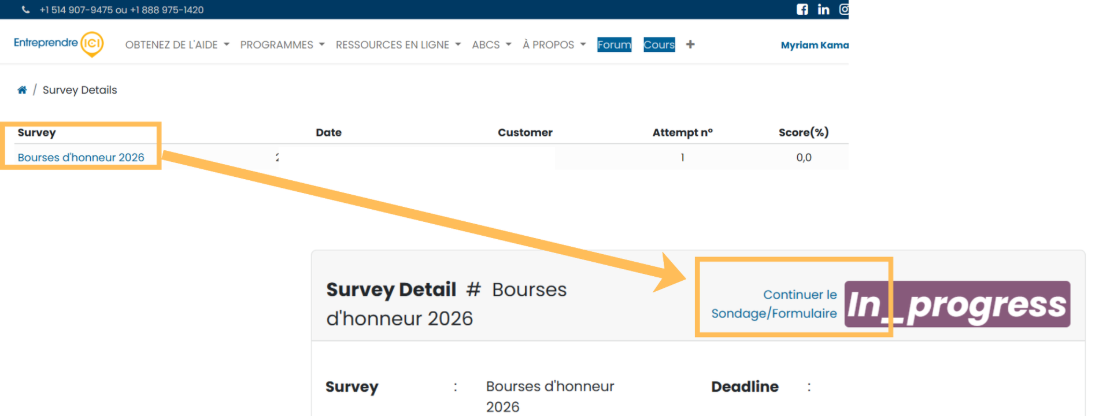Click the Myriam Kama user name
This screenshot has height=416, width=1110.
813,45
